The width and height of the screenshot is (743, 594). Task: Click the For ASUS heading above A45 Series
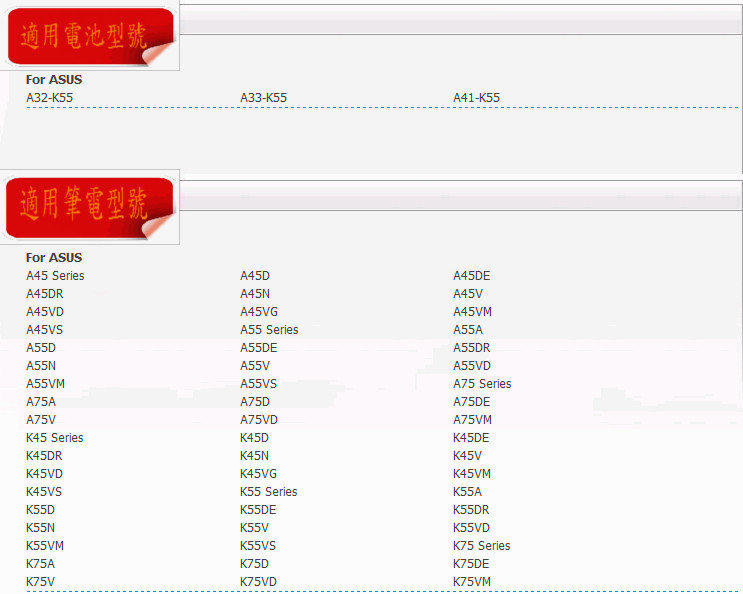pyautogui.click(x=54, y=258)
